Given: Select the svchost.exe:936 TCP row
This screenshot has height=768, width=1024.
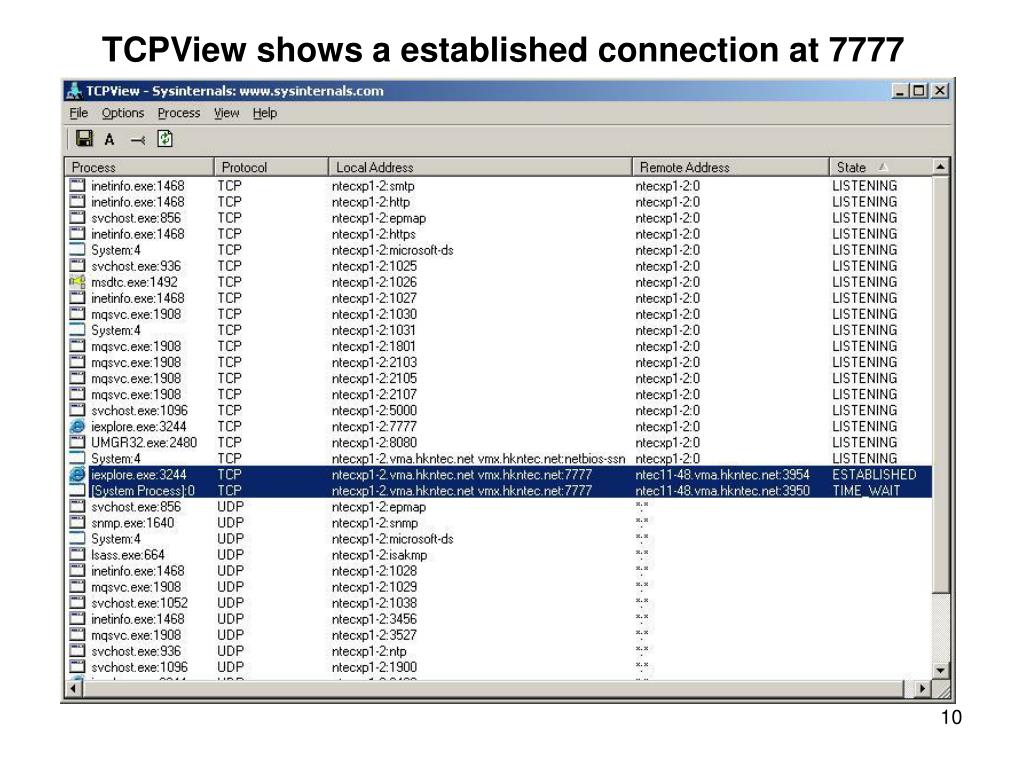Looking at the screenshot, I should point(500,266).
